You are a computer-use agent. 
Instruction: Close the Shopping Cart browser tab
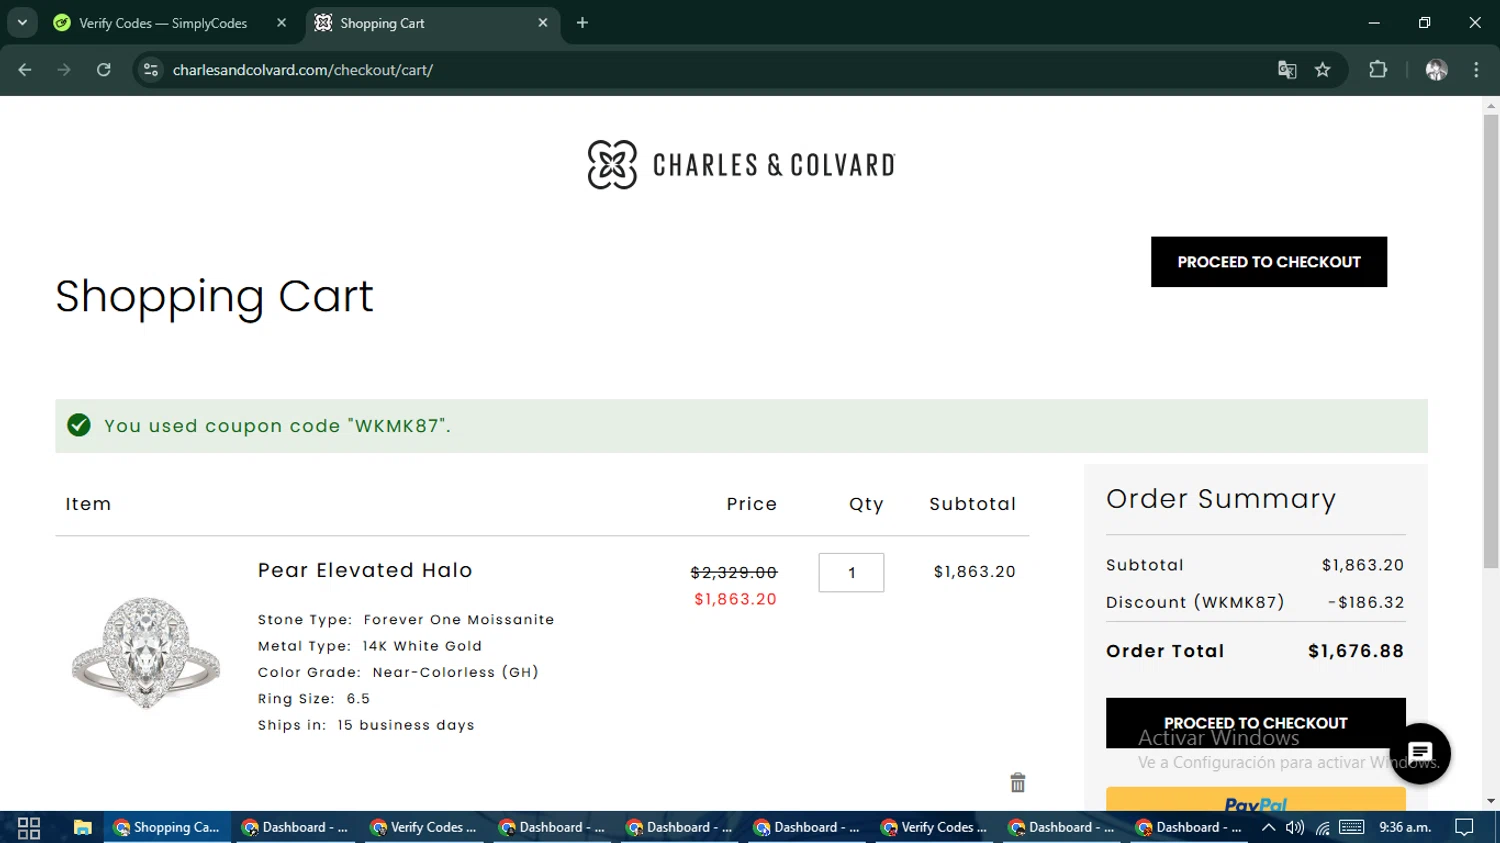[543, 23]
